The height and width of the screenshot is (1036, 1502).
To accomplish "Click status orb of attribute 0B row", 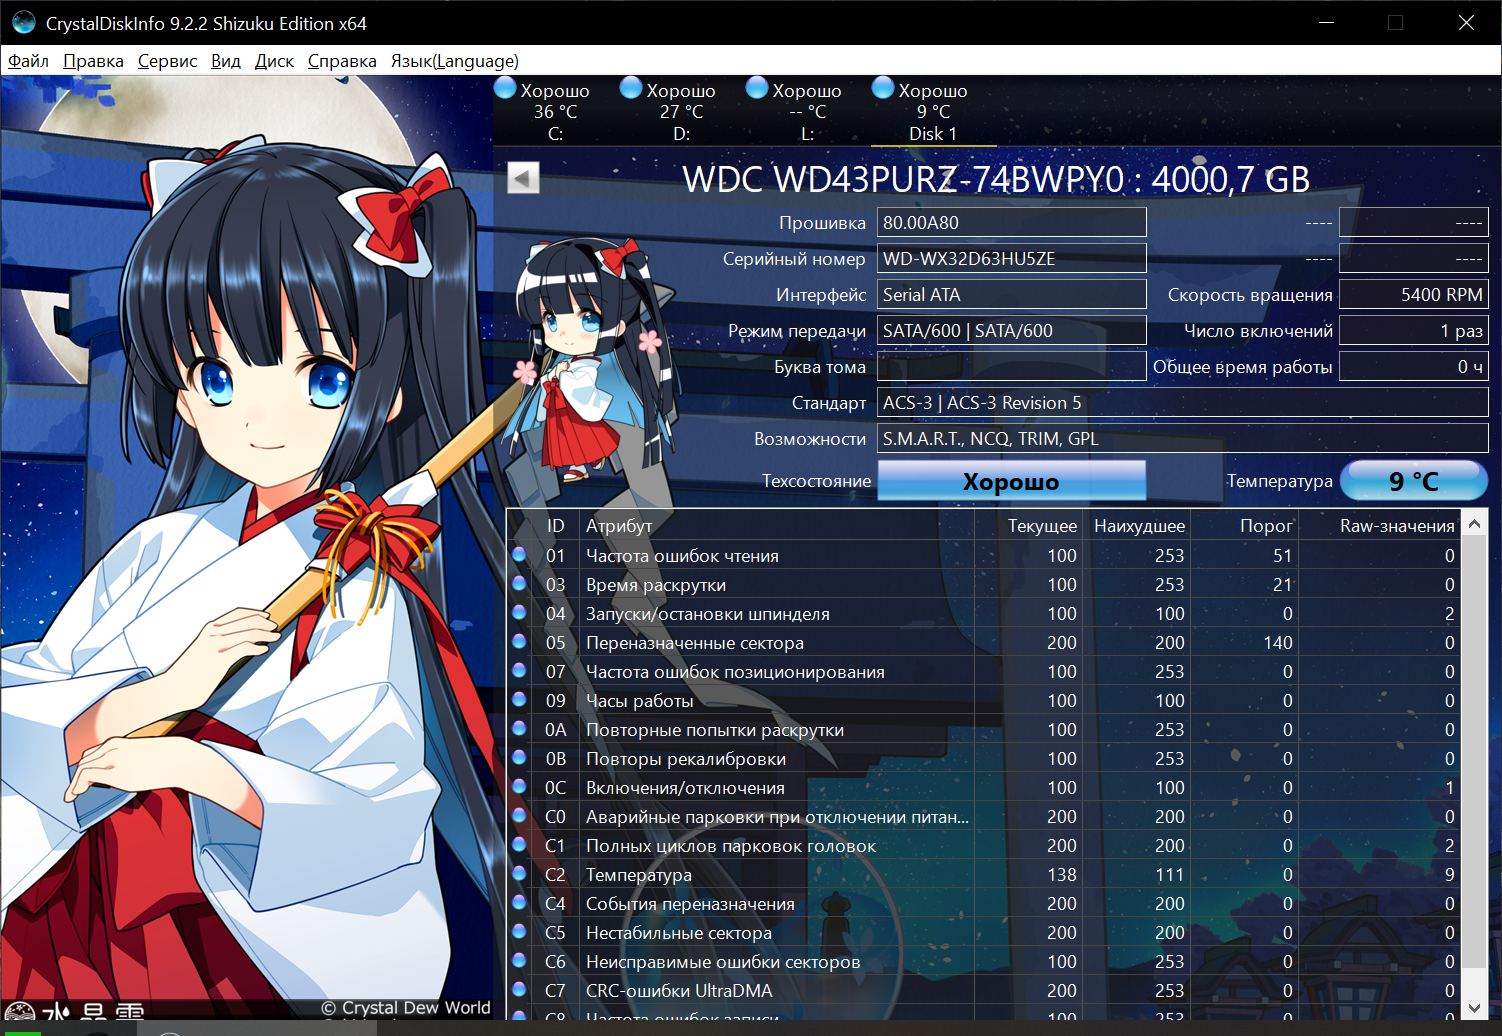I will click(519, 757).
